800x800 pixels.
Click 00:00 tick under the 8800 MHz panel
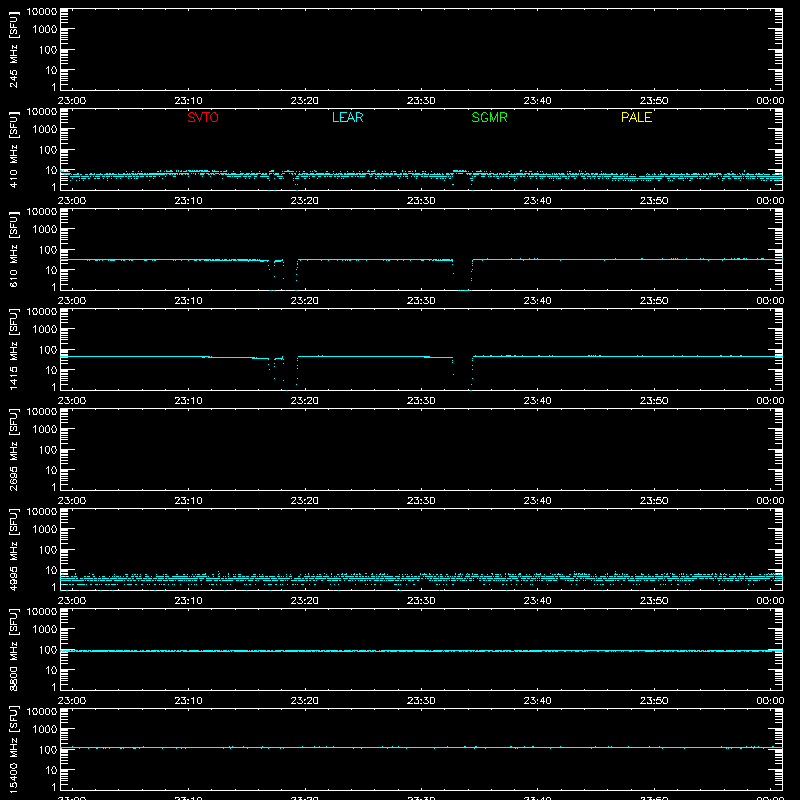coord(770,701)
